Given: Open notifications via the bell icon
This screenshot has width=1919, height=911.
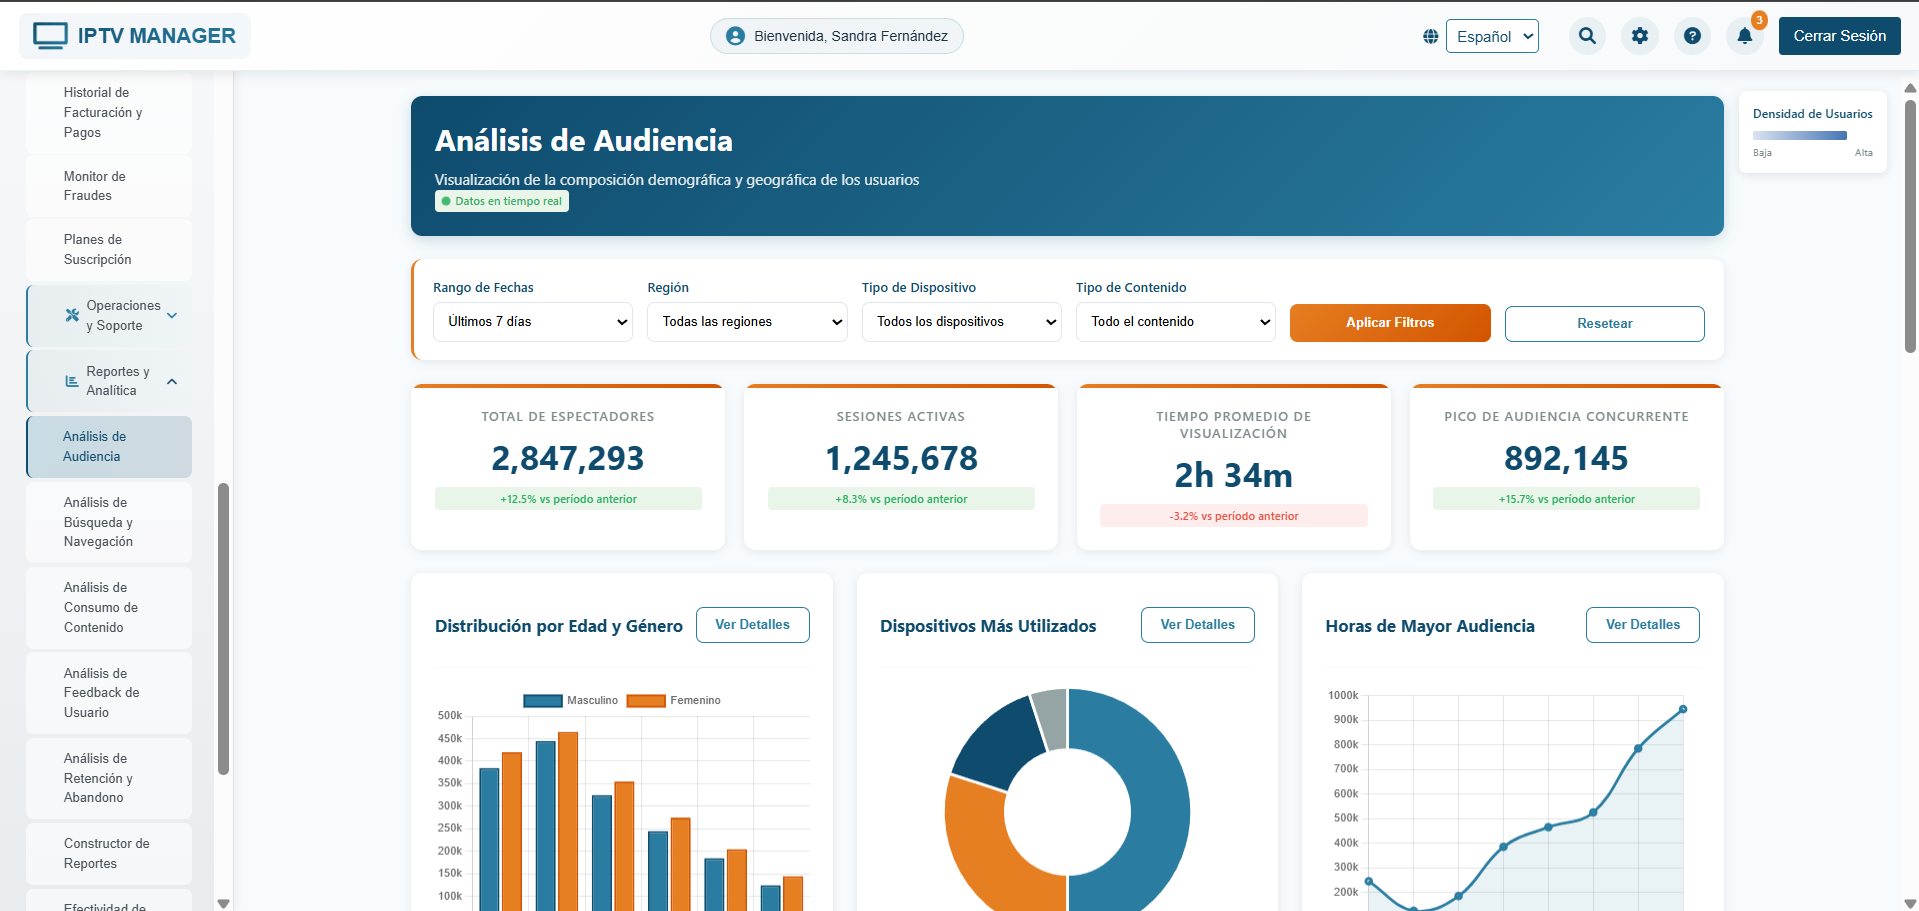Looking at the screenshot, I should [x=1745, y=36].
